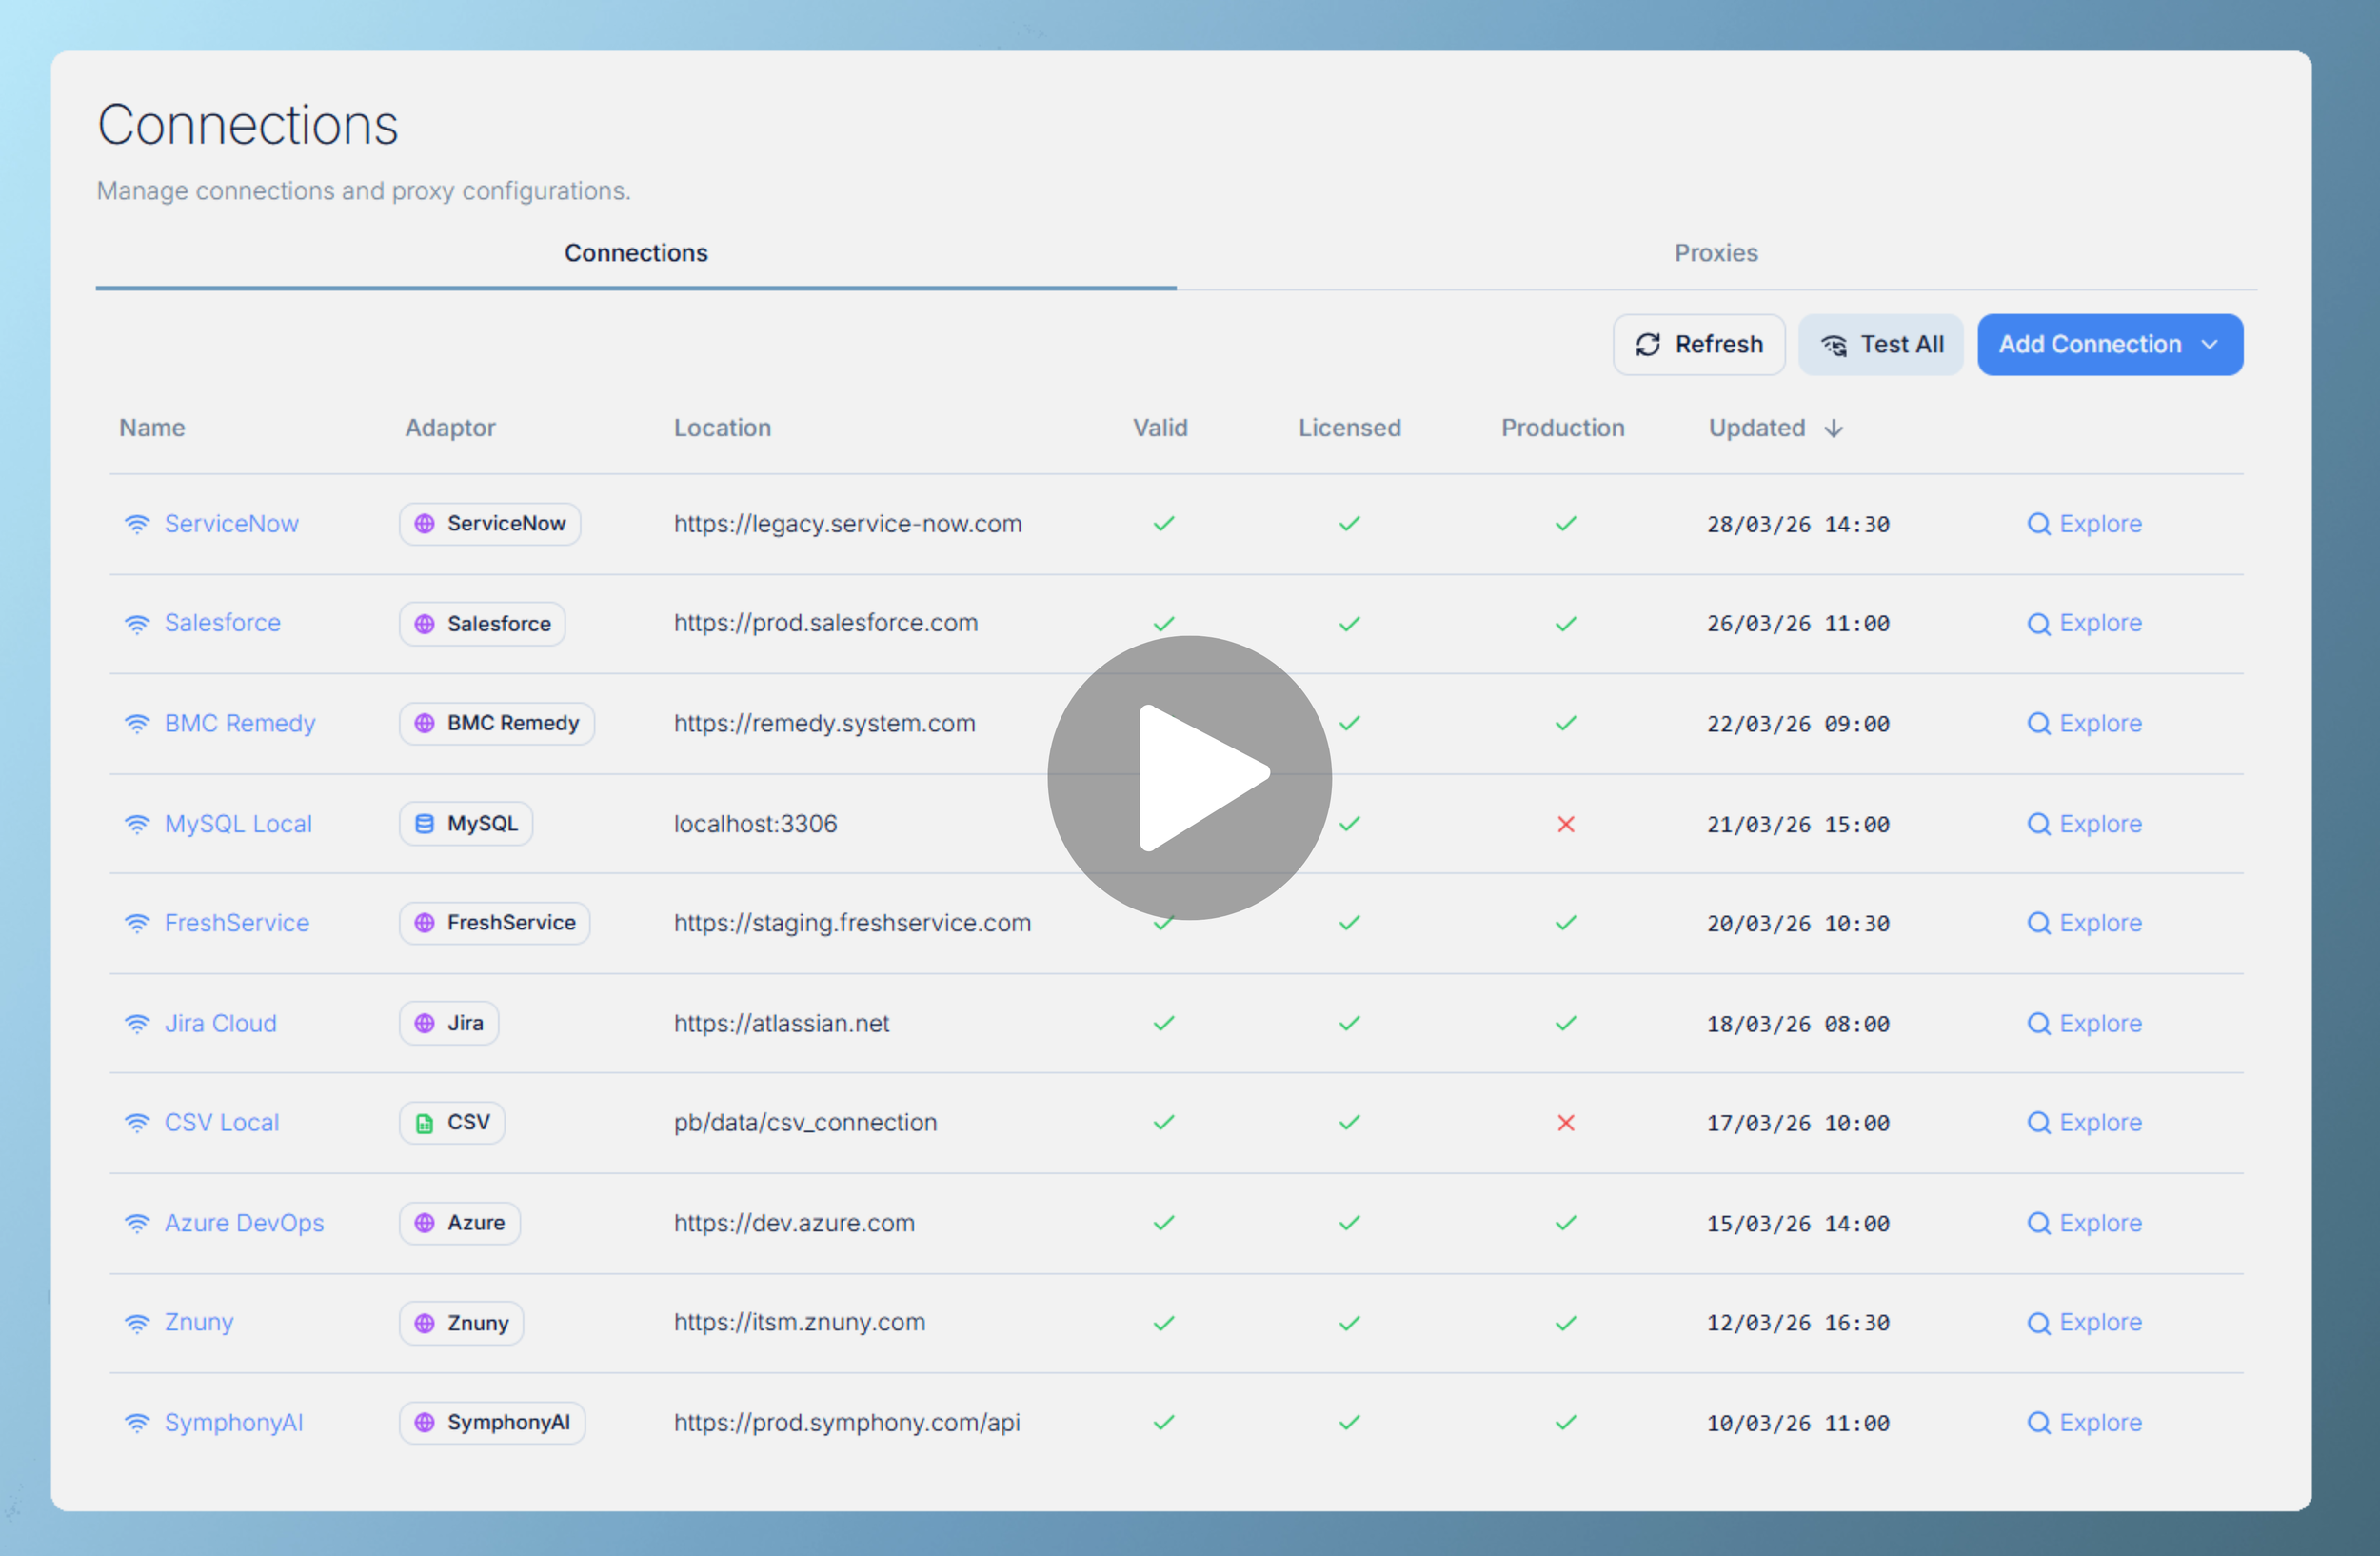Run Test All connections

pos(1881,345)
